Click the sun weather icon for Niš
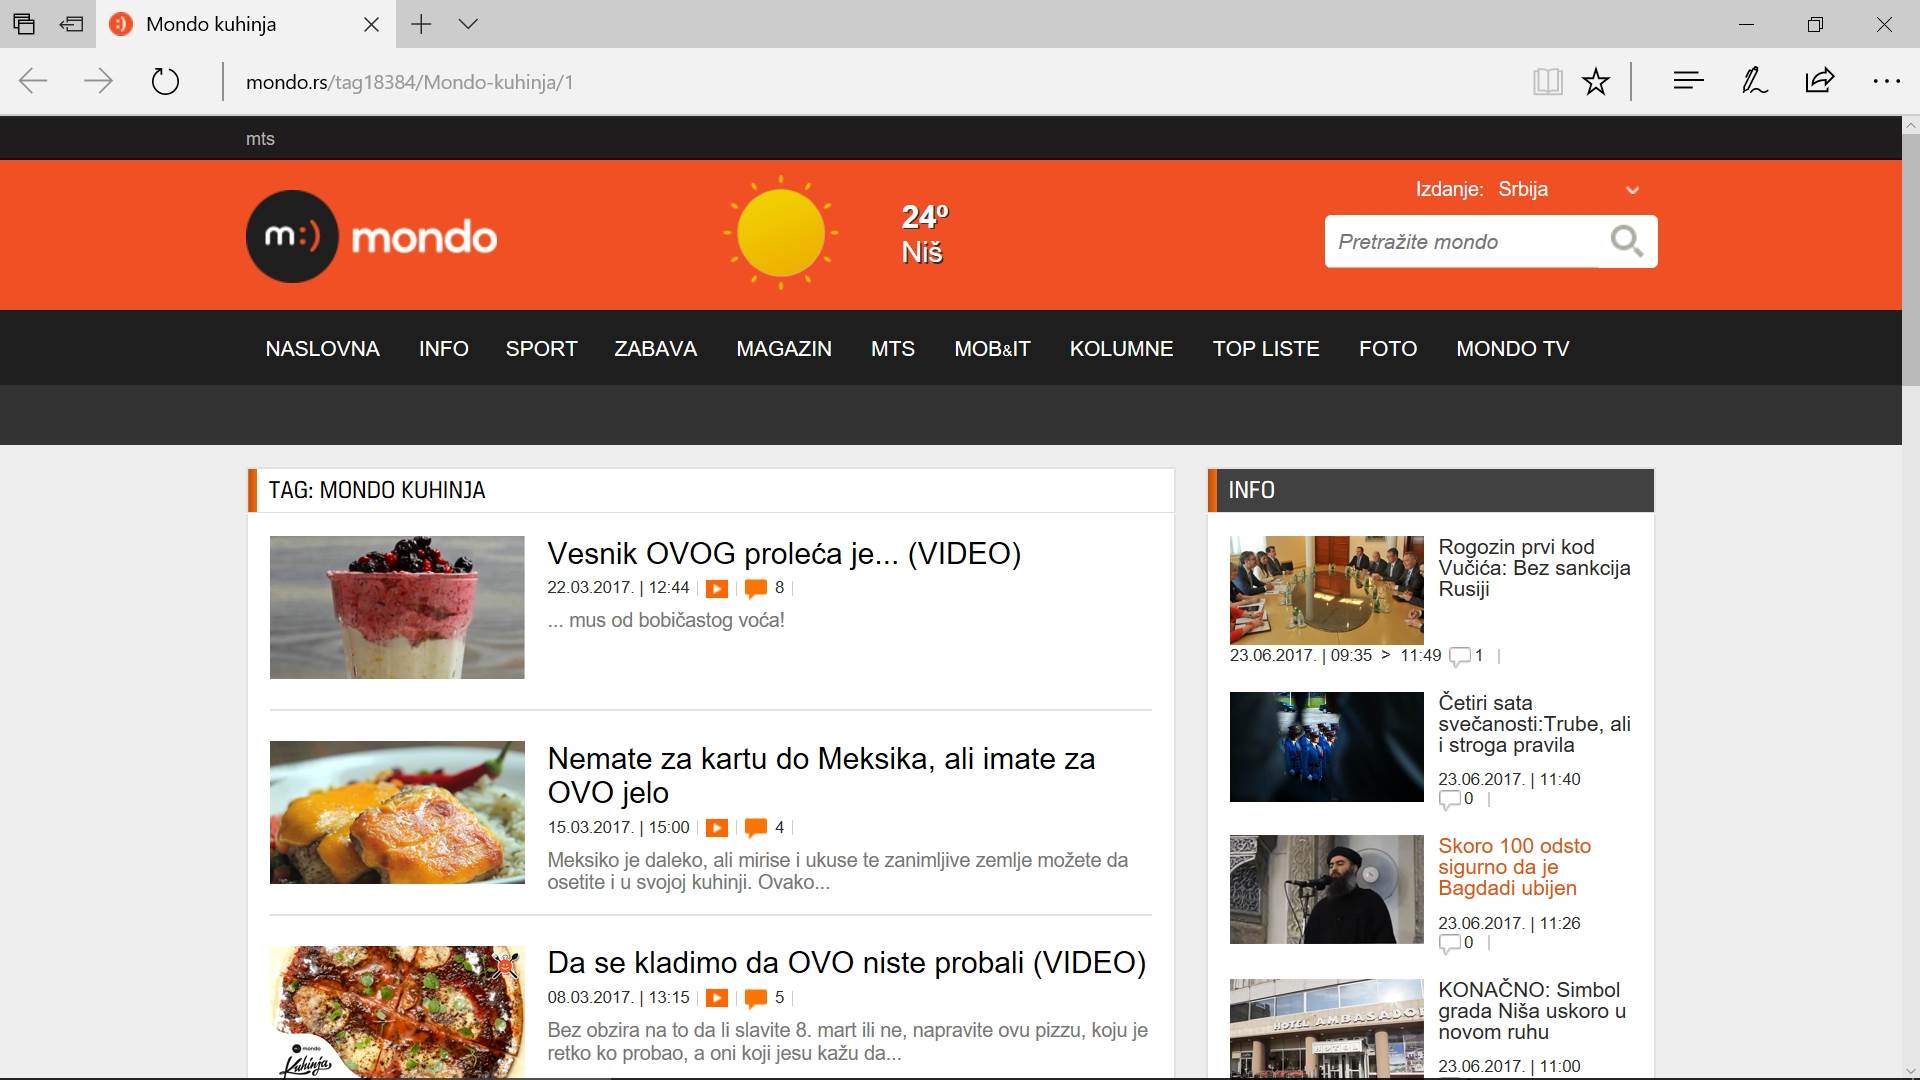 [779, 233]
